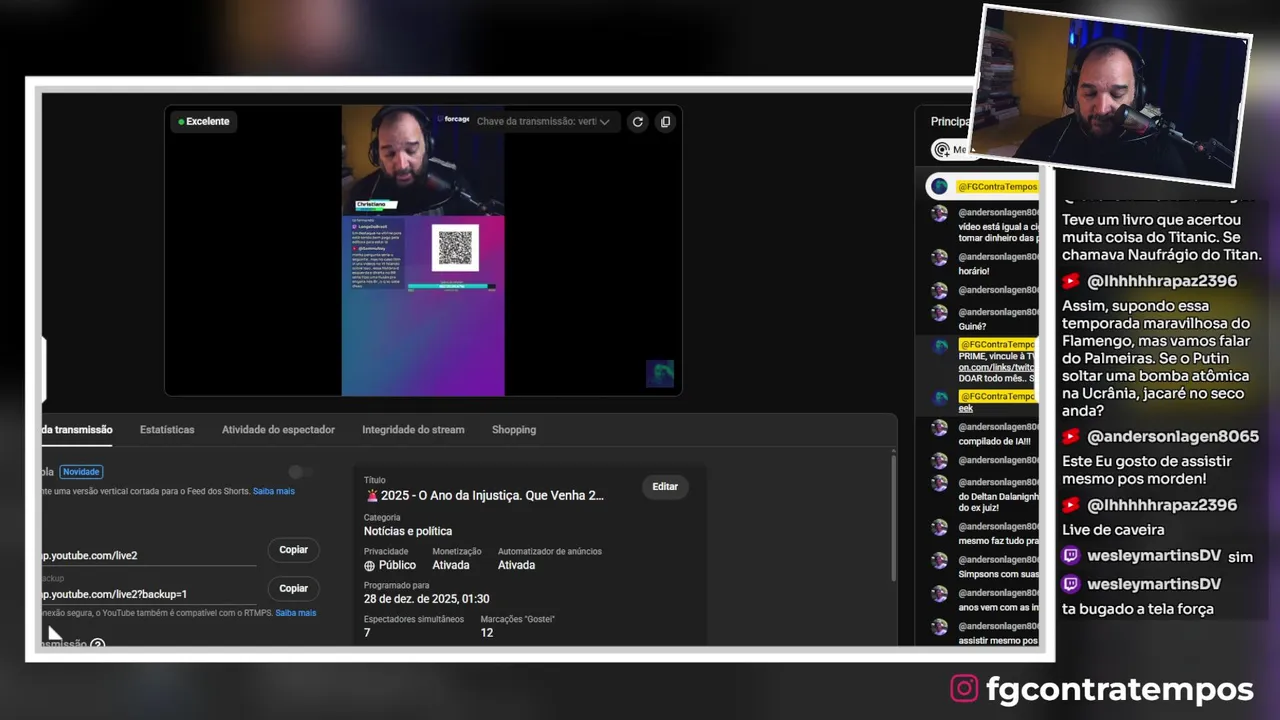Click YouTube icon beside @andersonlagen8065 overlay name
The width and height of the screenshot is (1280, 720).
(x=1071, y=437)
